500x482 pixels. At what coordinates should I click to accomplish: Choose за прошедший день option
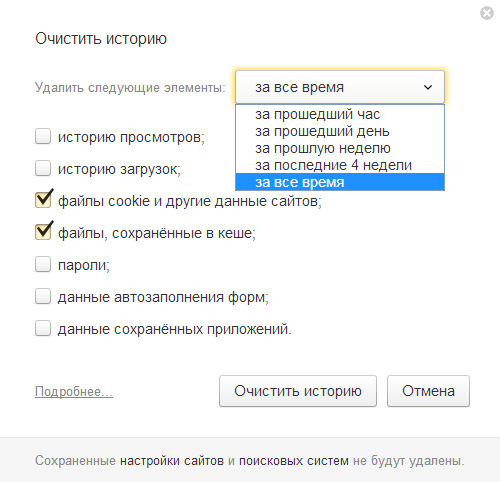coord(340,131)
